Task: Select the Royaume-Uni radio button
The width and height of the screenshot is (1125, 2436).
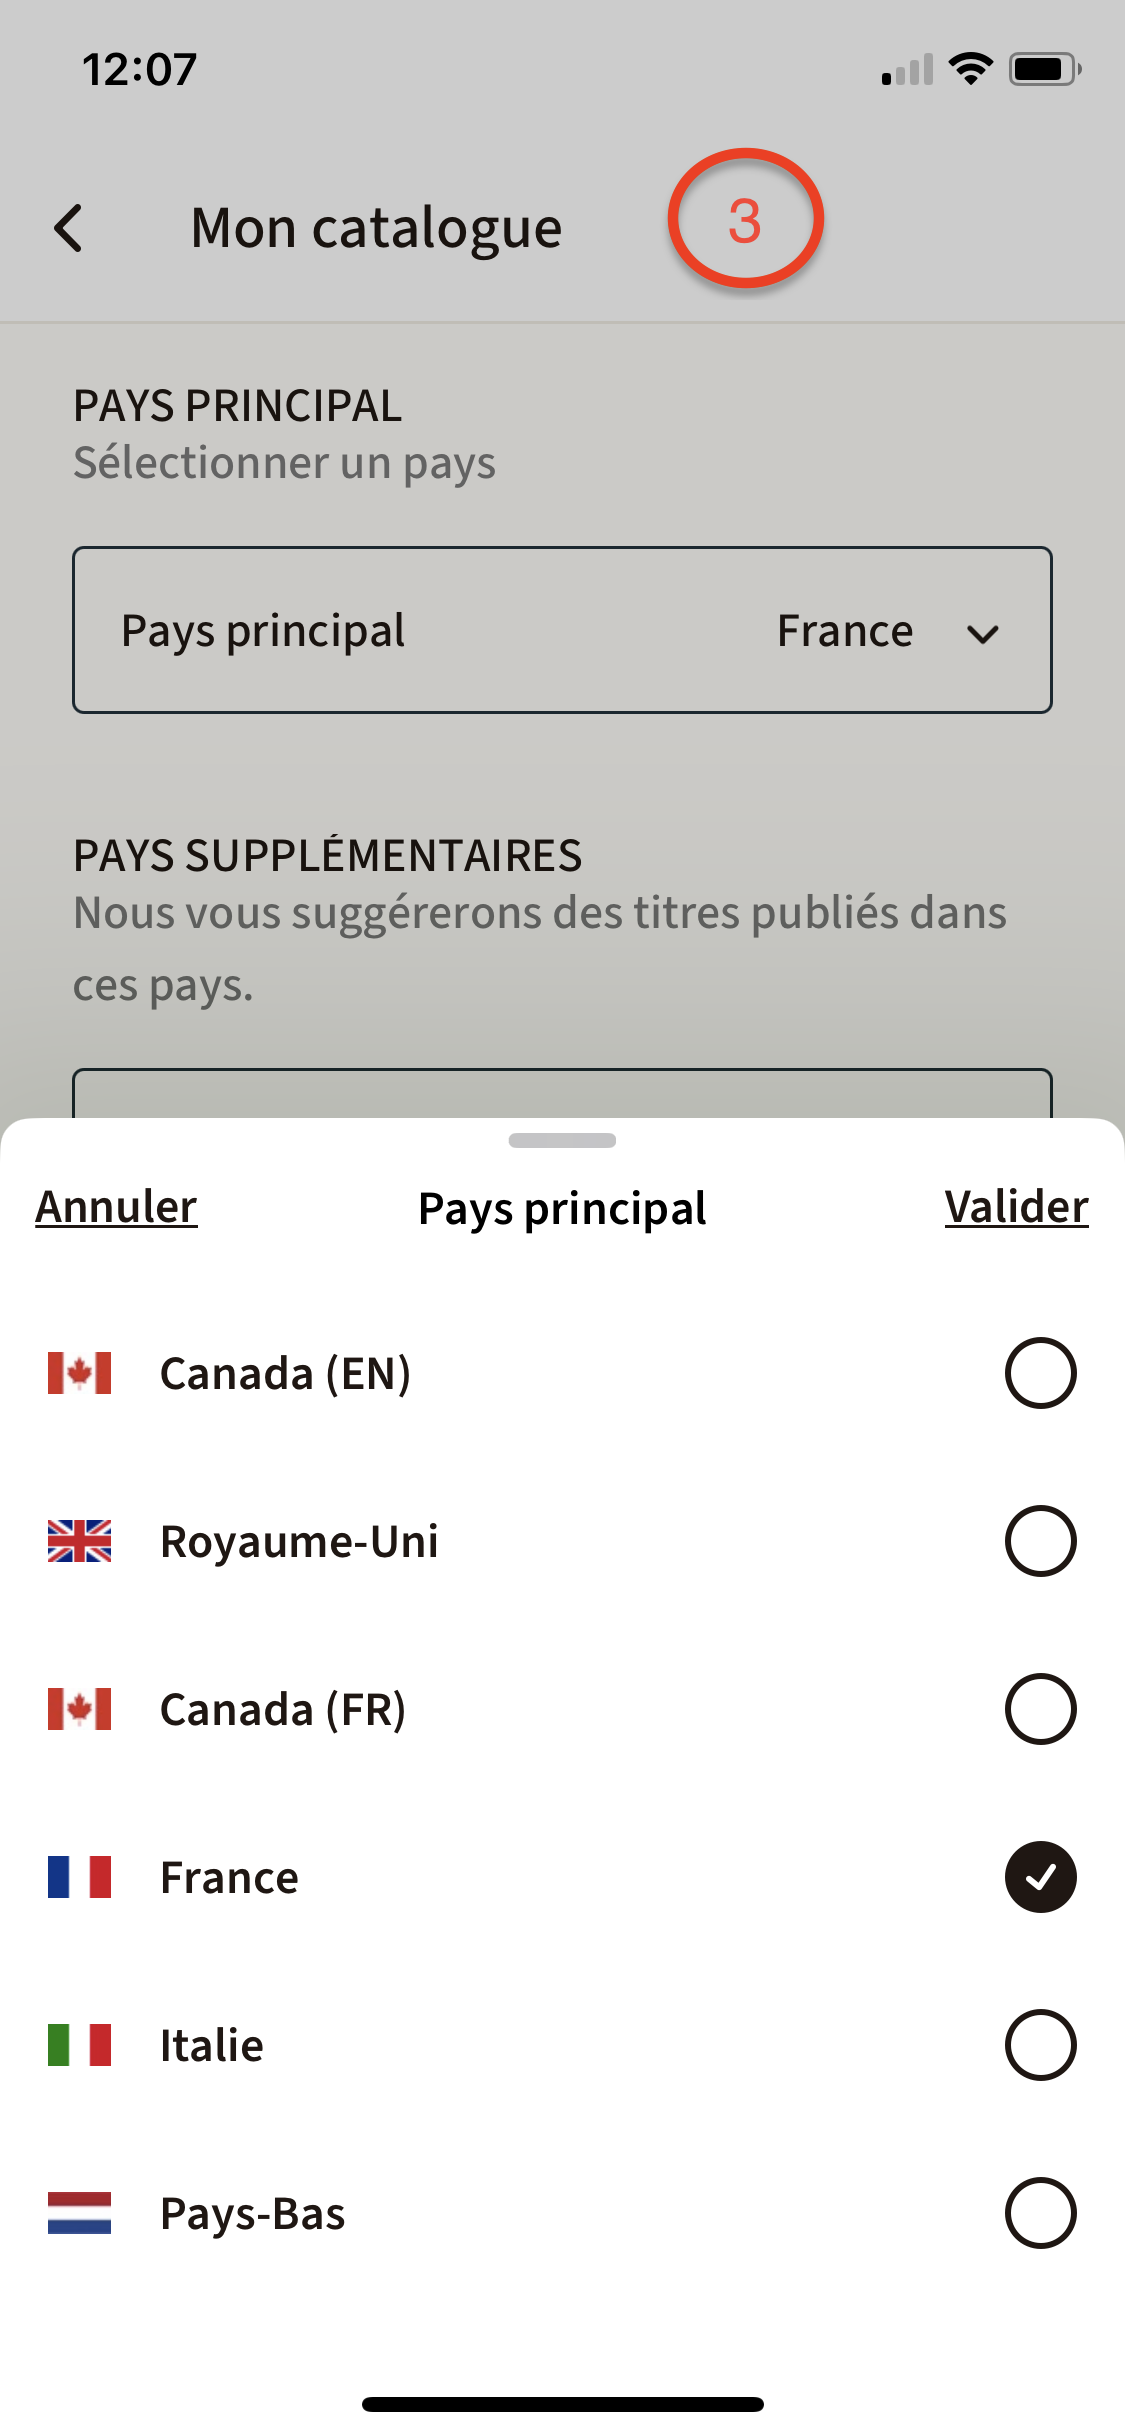Action: pos(1041,1541)
